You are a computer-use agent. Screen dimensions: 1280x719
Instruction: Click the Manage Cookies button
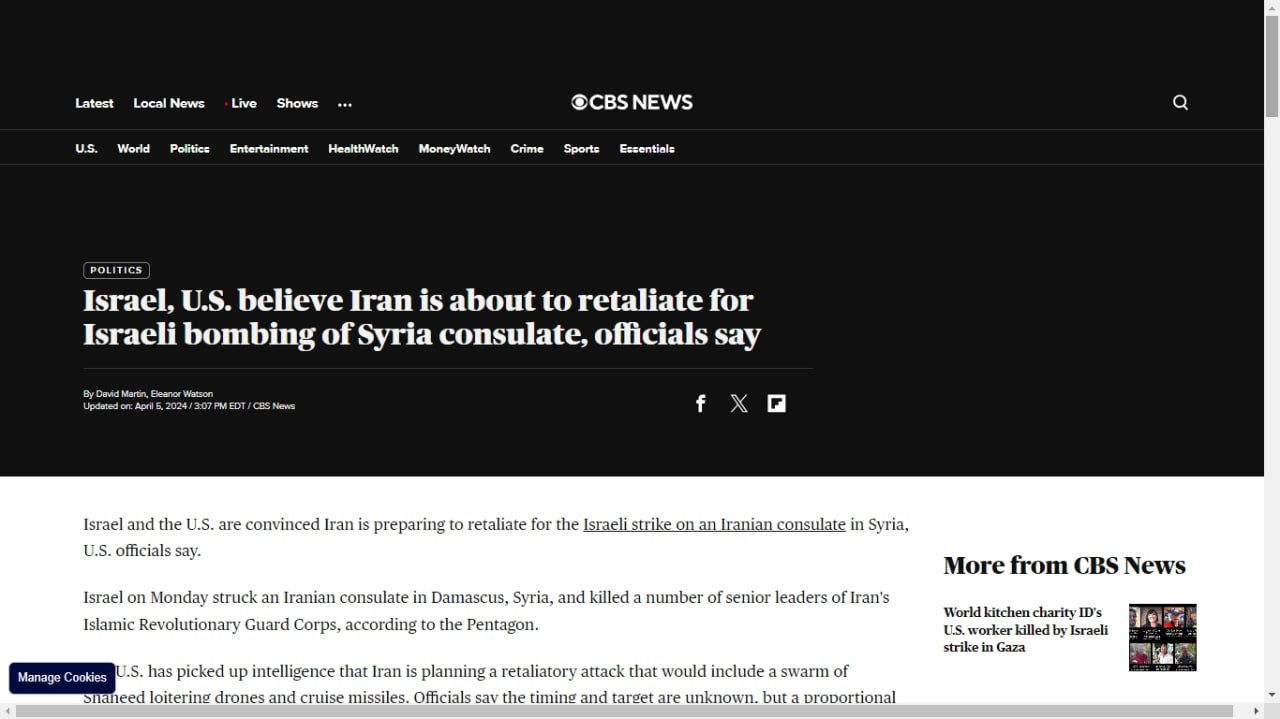click(62, 677)
